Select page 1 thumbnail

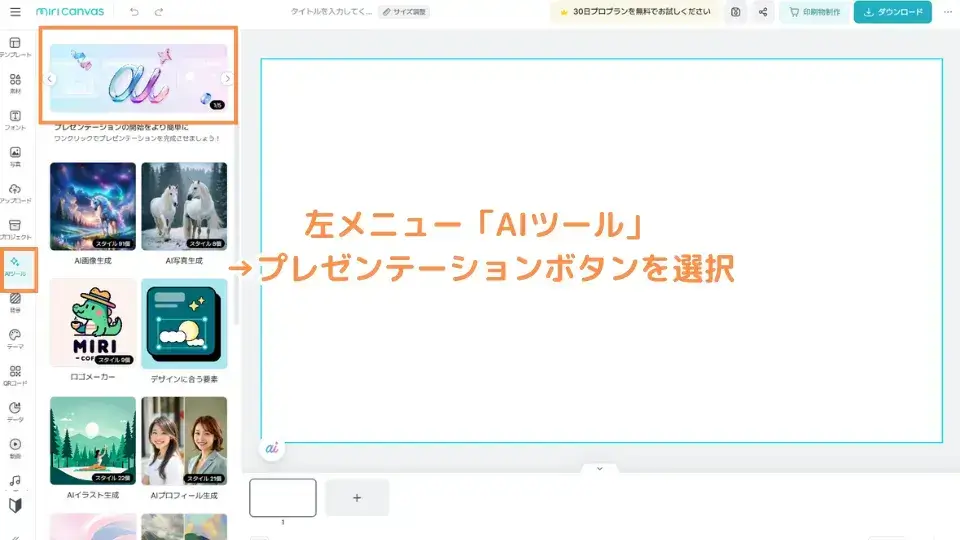click(283, 498)
